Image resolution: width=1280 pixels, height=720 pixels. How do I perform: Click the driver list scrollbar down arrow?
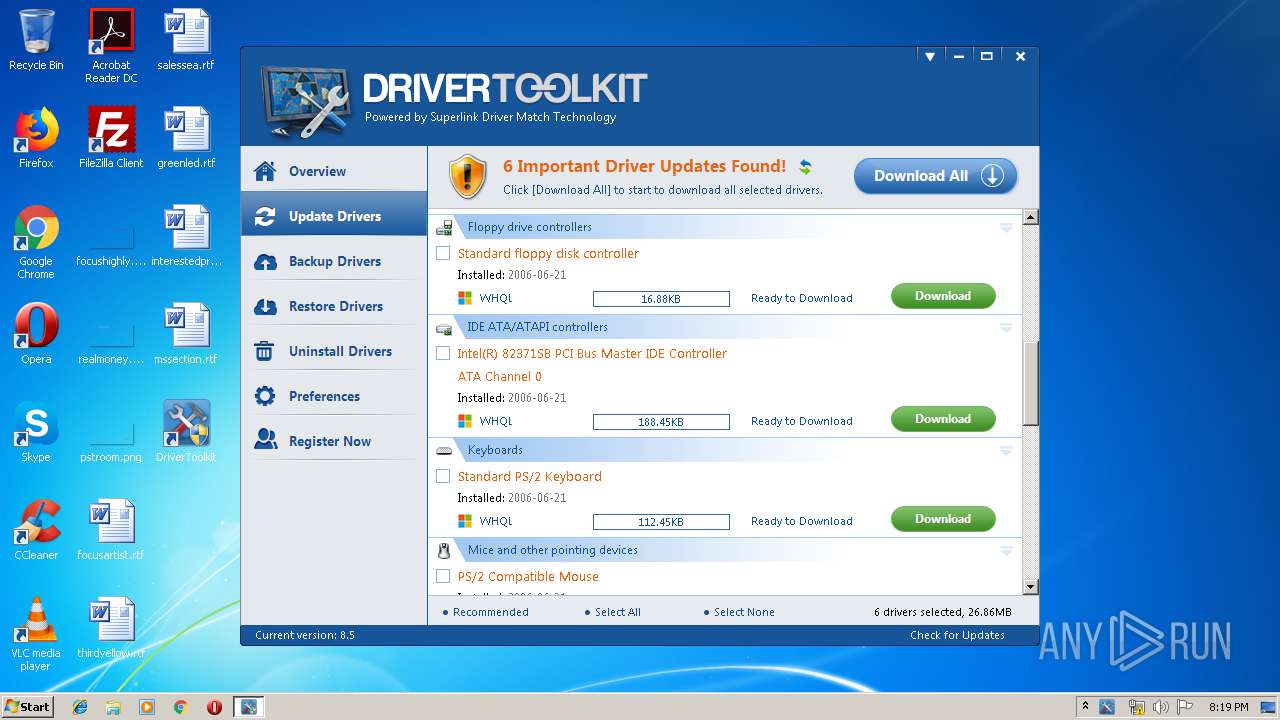(x=1031, y=587)
